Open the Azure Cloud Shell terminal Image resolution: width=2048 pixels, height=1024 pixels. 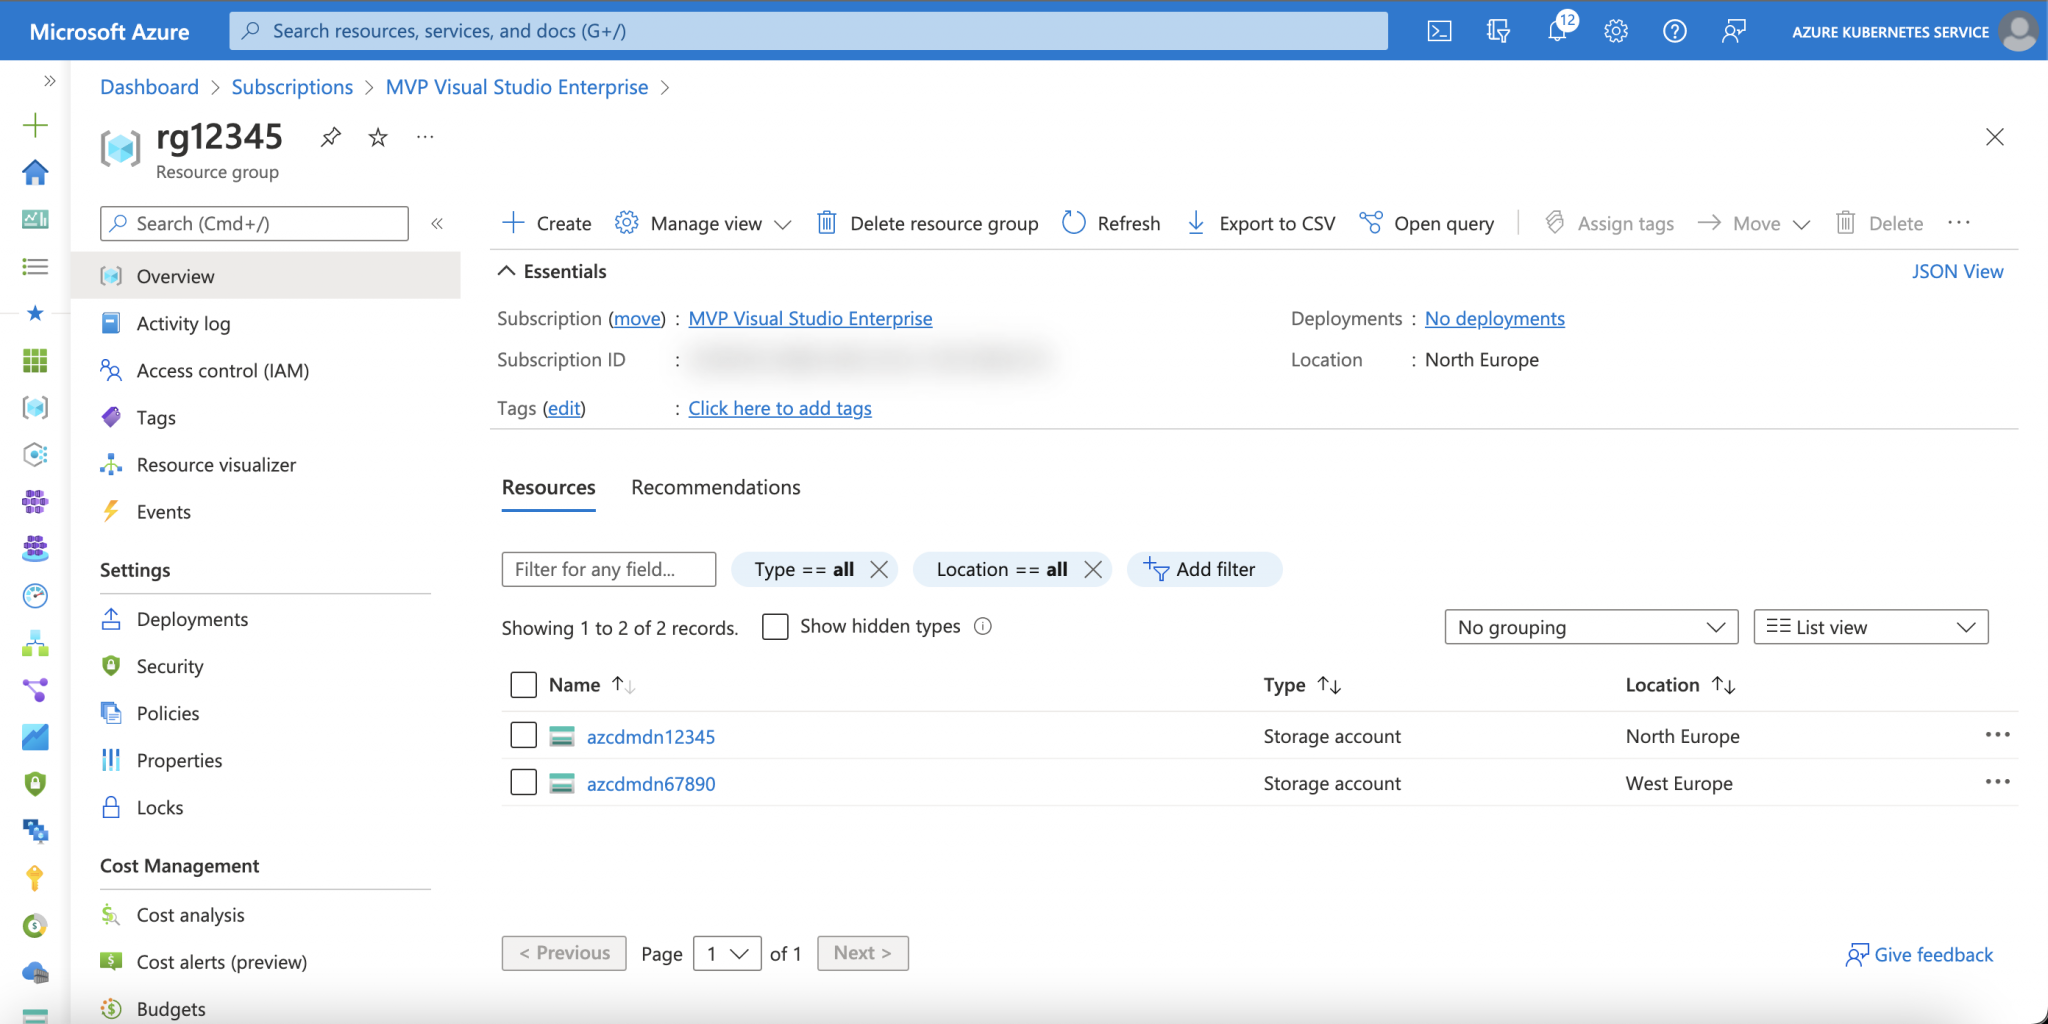(x=1440, y=30)
